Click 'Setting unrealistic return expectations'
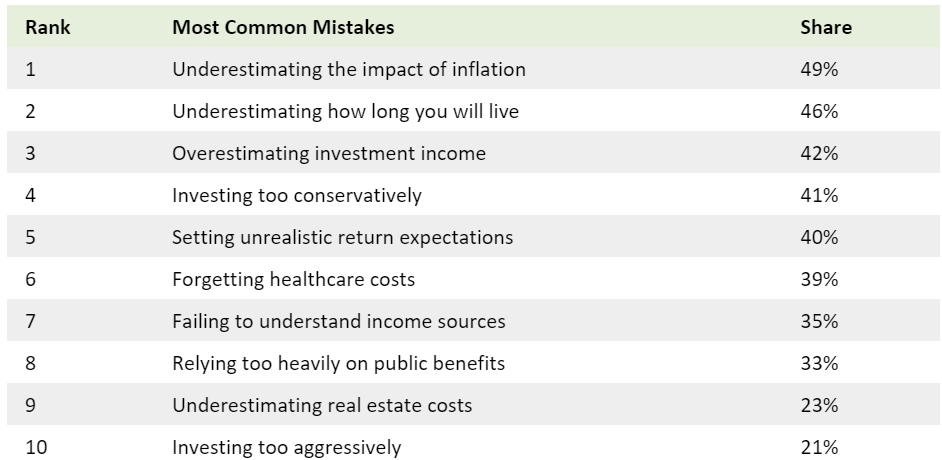This screenshot has width=942, height=460. (x=342, y=238)
